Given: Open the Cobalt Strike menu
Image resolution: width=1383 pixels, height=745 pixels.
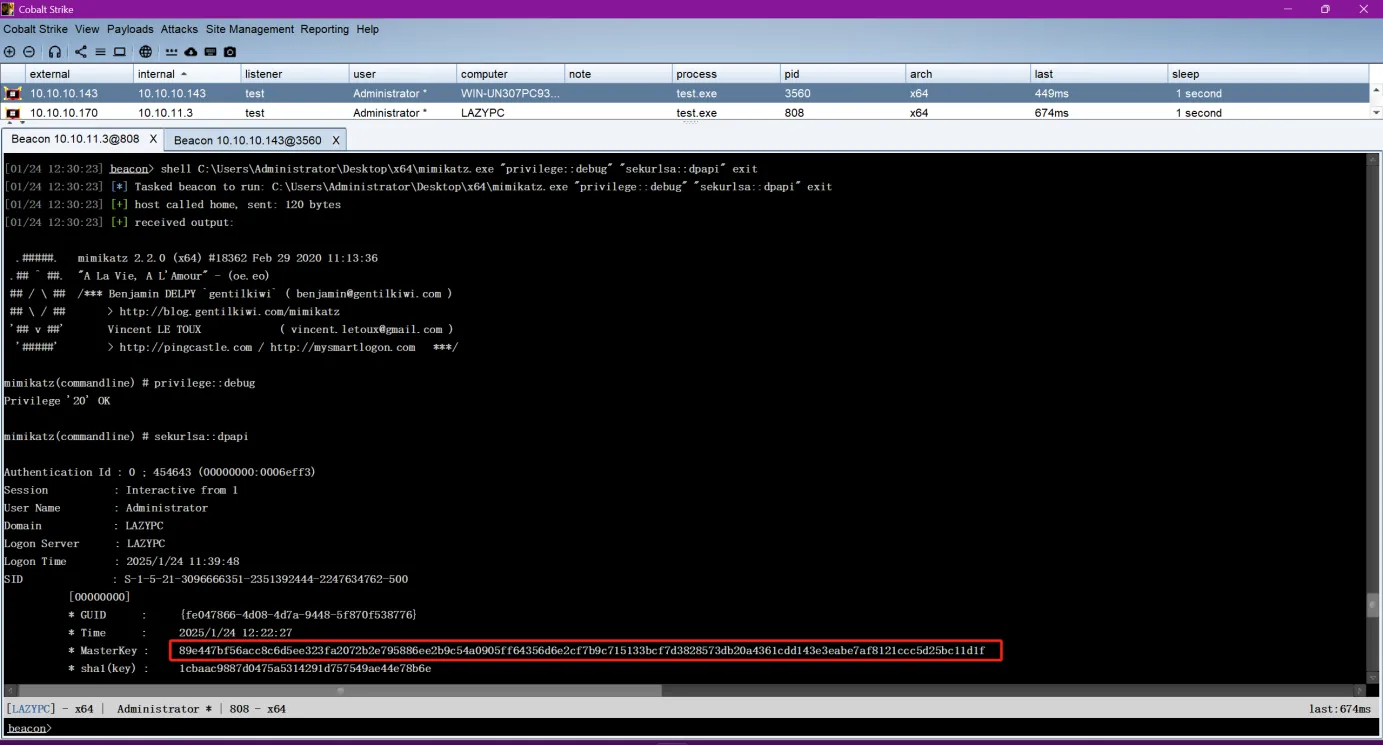Looking at the screenshot, I should click(x=35, y=29).
